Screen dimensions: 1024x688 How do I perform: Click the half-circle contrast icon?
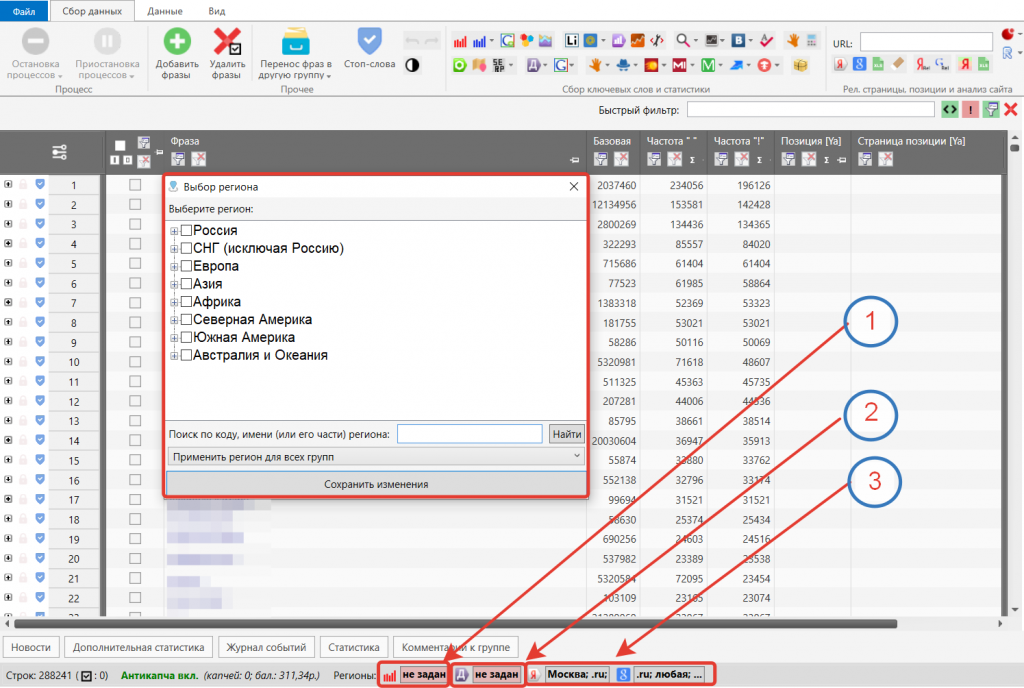point(412,65)
